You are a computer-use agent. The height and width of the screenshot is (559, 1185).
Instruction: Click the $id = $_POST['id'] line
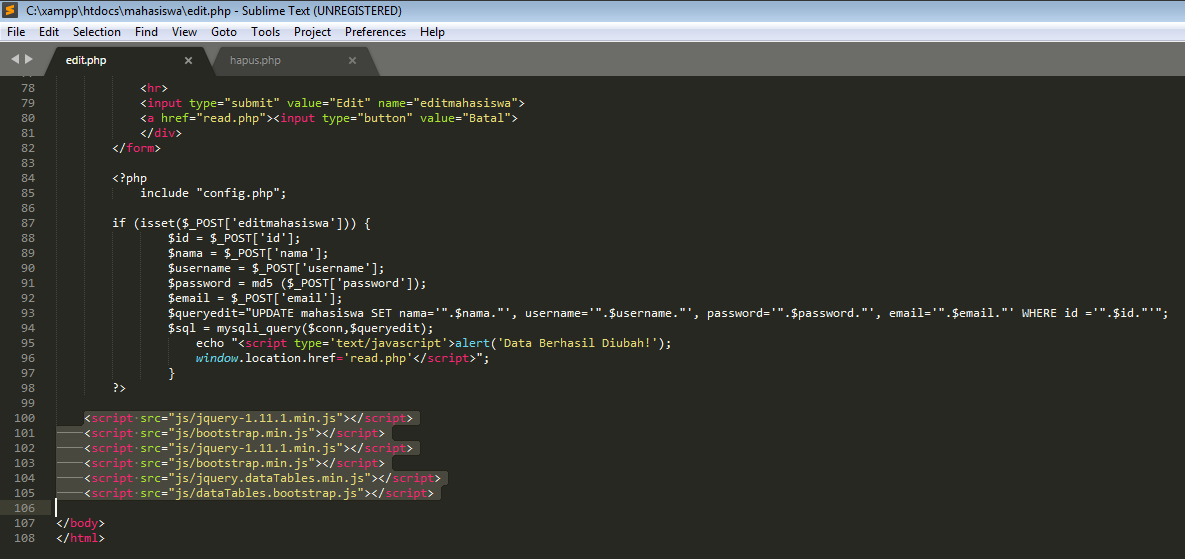click(234, 238)
